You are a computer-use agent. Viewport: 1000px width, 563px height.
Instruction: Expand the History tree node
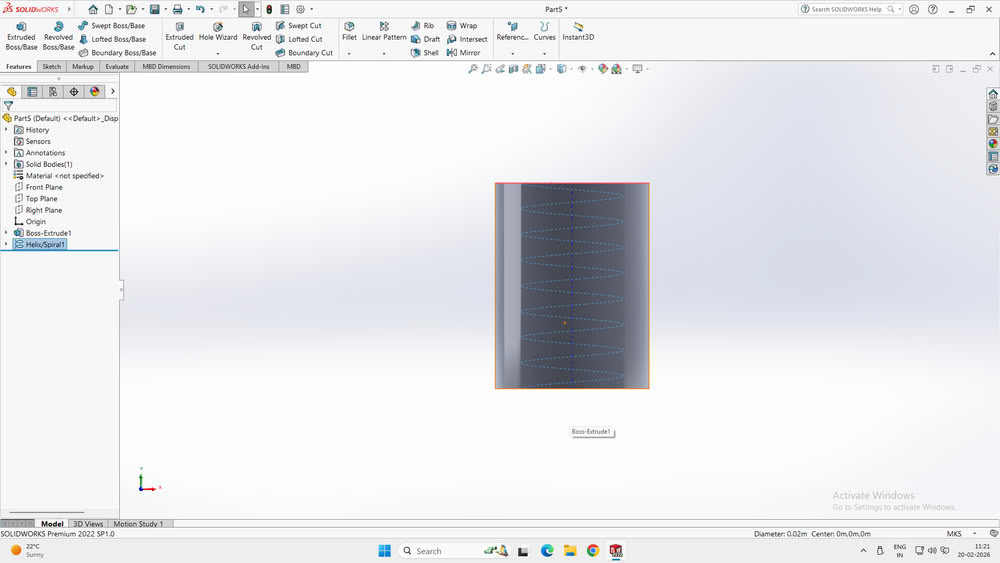[6, 129]
